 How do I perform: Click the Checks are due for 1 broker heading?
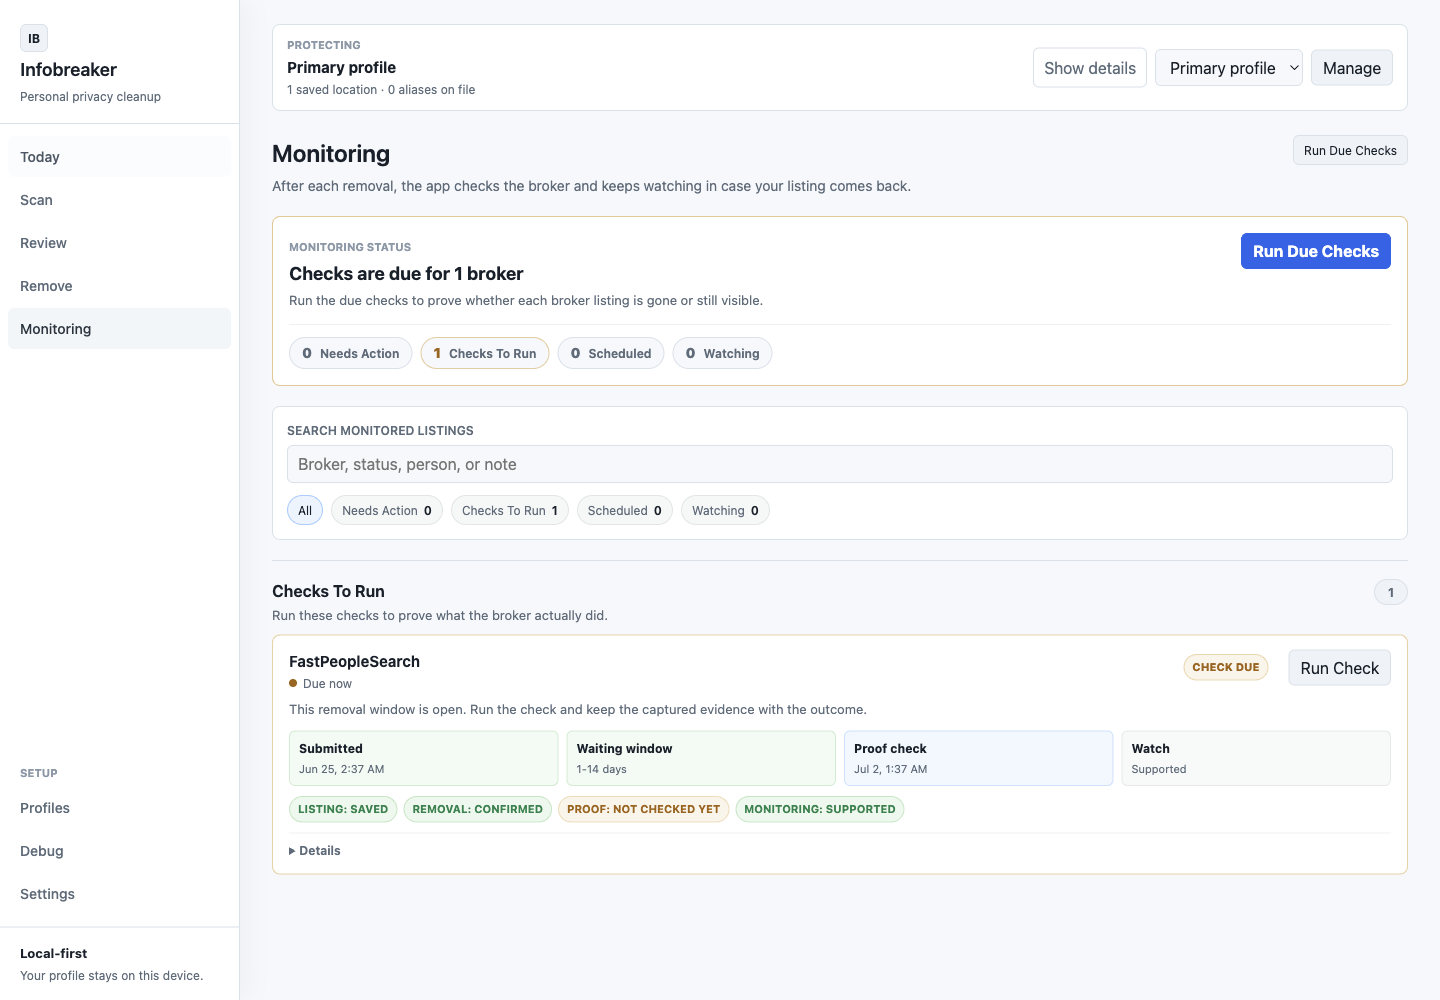coord(406,274)
